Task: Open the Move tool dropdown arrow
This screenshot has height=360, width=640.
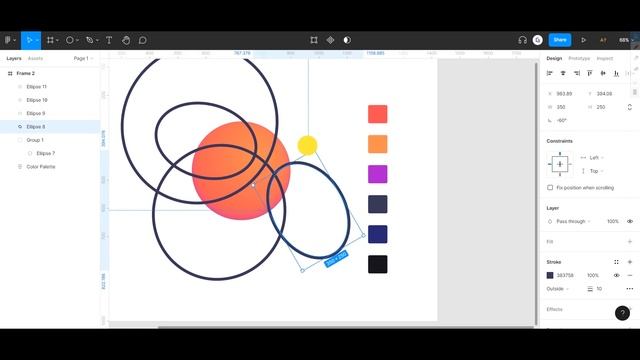Action: (x=37, y=40)
